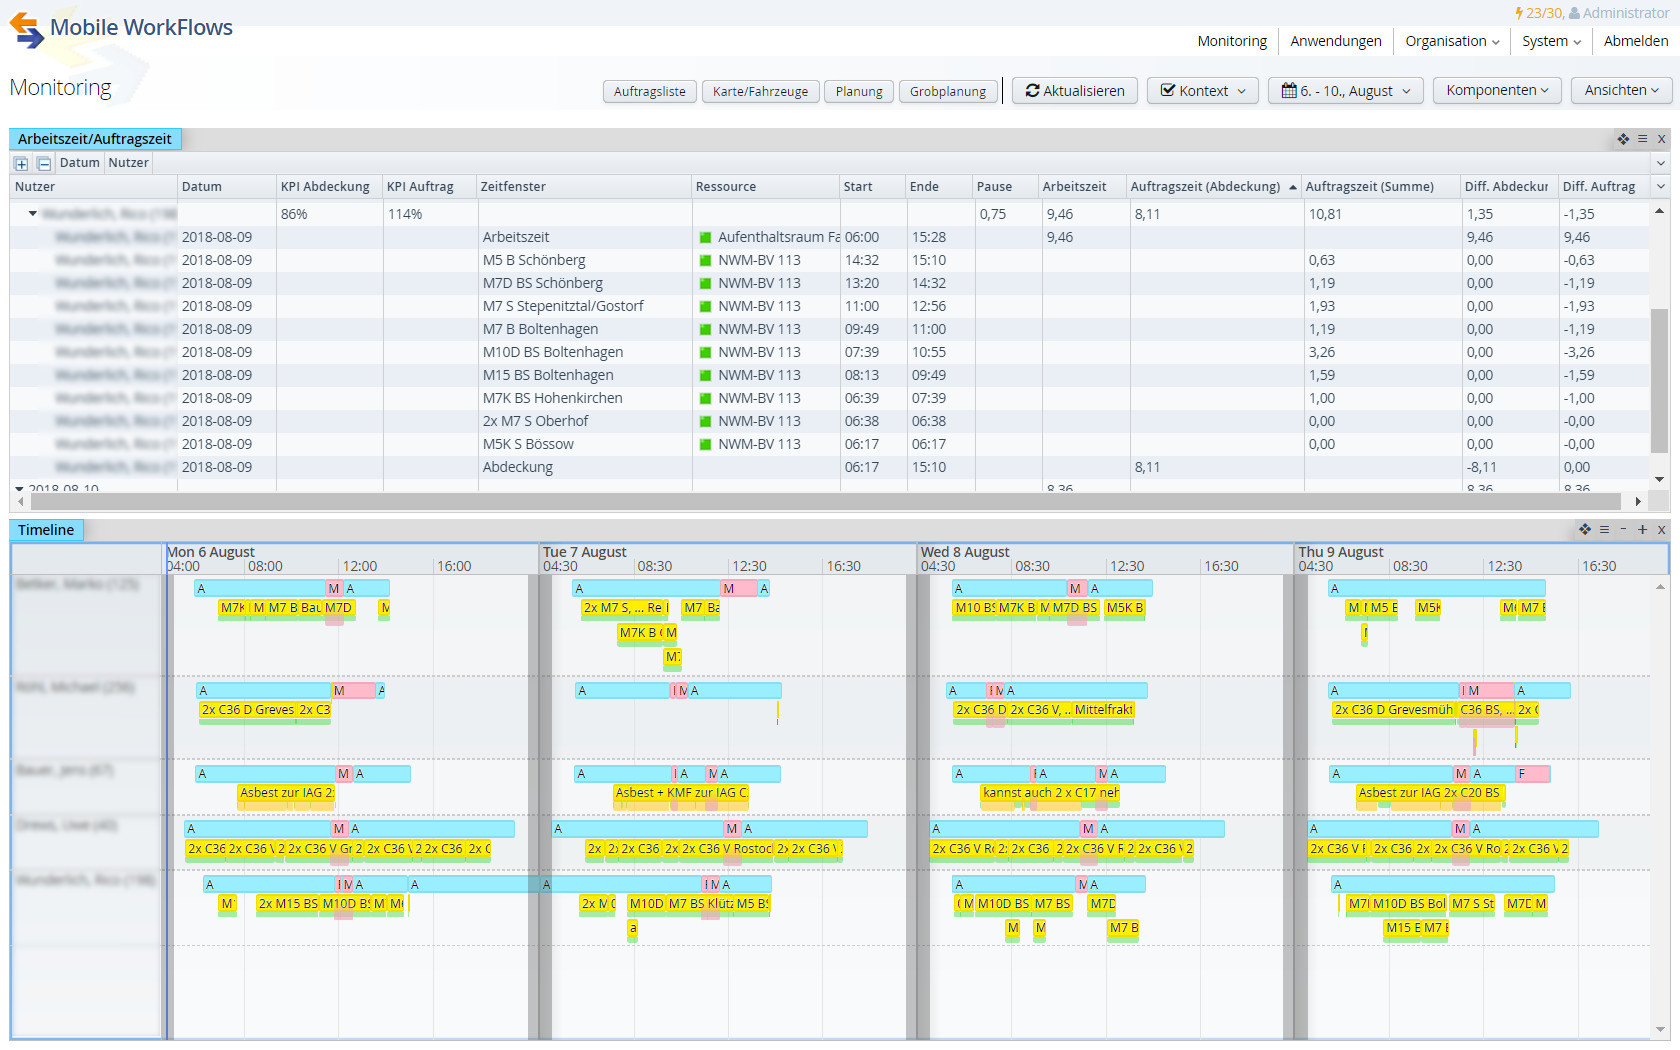Click the Abmelden link

(x=1635, y=41)
